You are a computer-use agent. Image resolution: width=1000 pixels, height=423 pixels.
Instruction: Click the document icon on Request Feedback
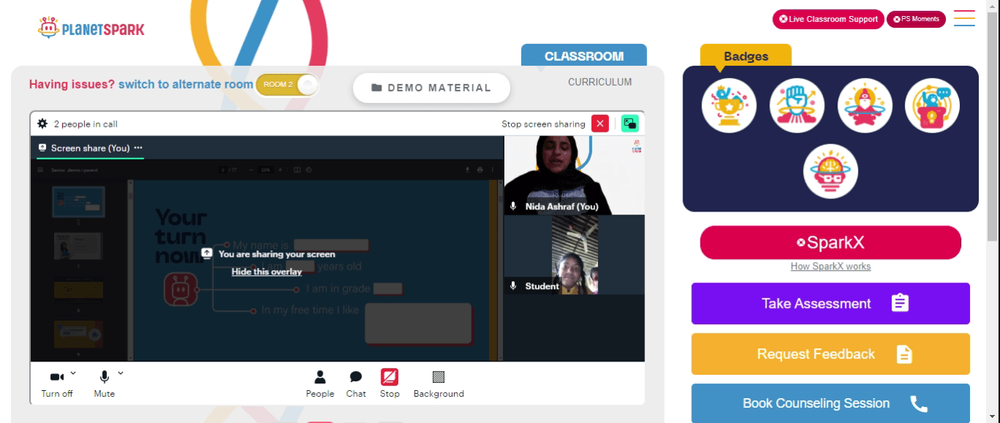pyautogui.click(x=904, y=354)
